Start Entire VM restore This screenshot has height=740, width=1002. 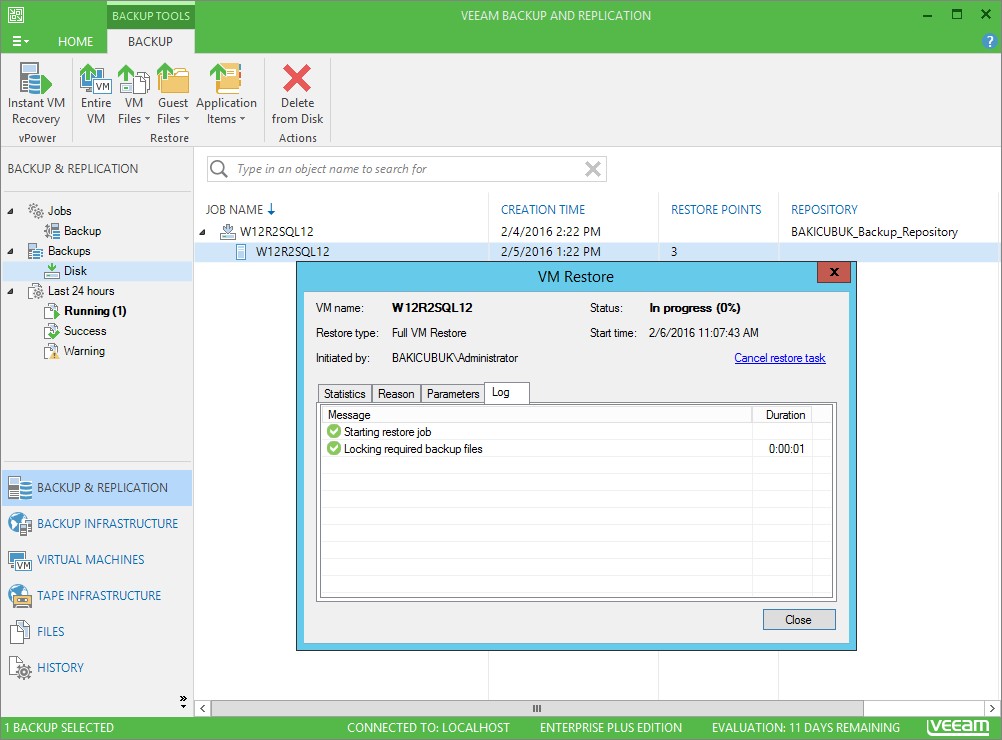(96, 93)
